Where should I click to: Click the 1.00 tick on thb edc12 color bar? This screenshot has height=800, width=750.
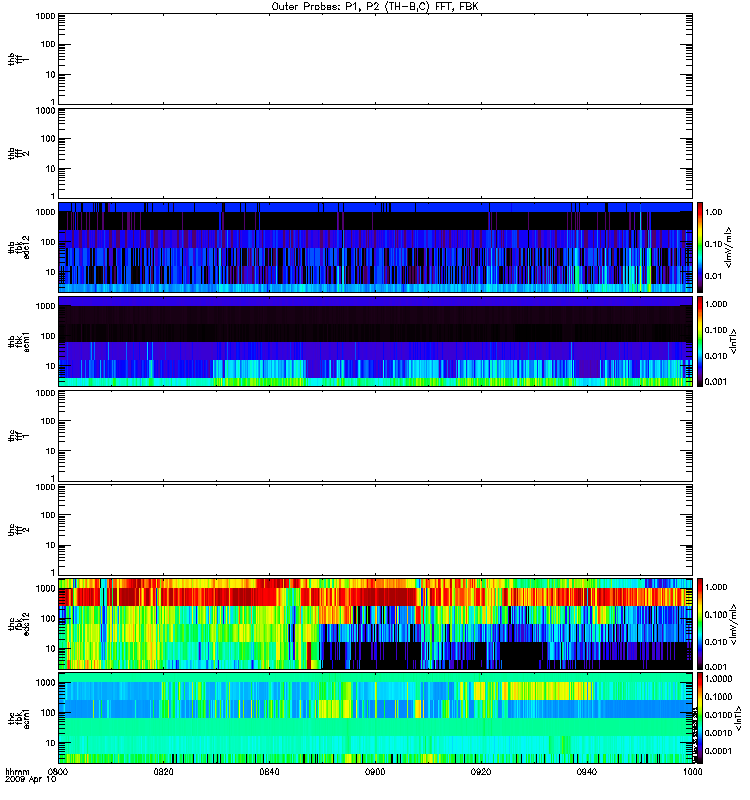[x=713, y=212]
